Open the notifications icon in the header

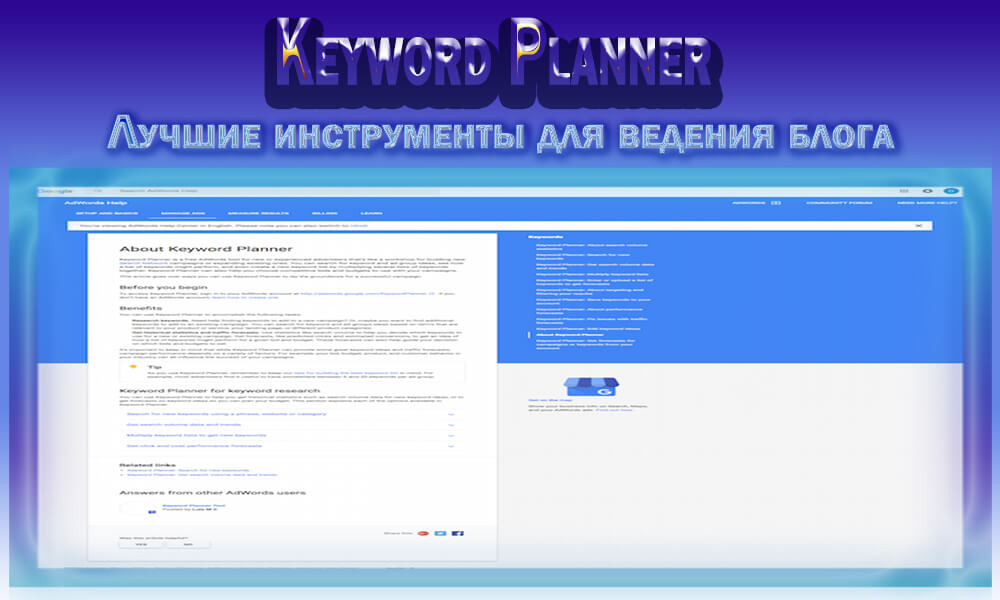927,191
